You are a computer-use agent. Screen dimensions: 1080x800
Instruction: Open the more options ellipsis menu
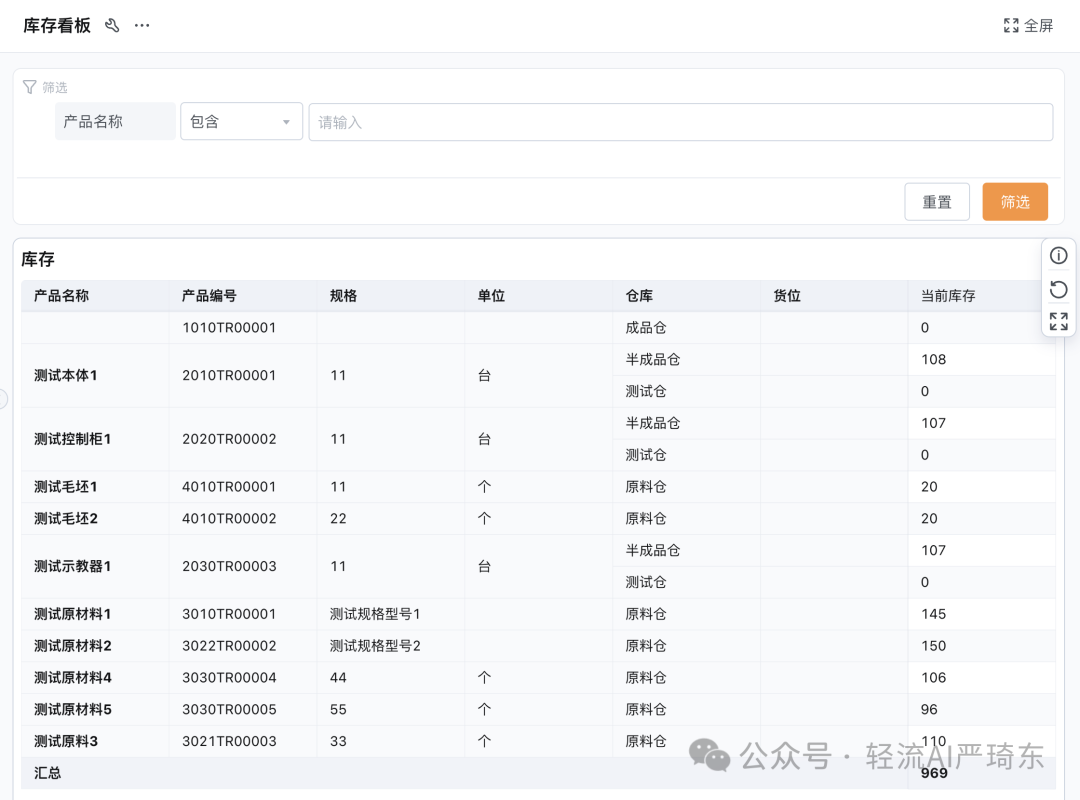point(141,25)
